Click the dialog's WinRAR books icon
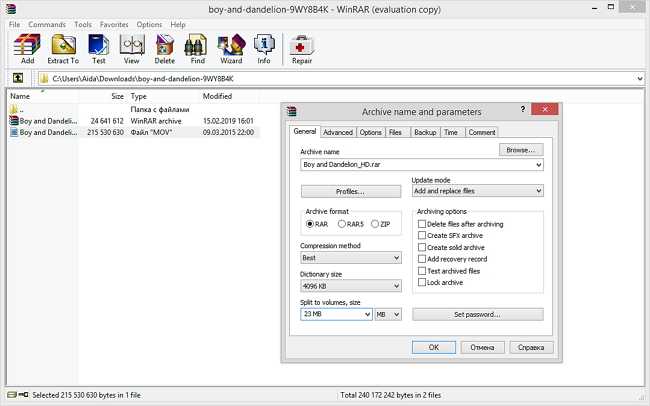Screen dimensions: 650x406 tap(292, 111)
